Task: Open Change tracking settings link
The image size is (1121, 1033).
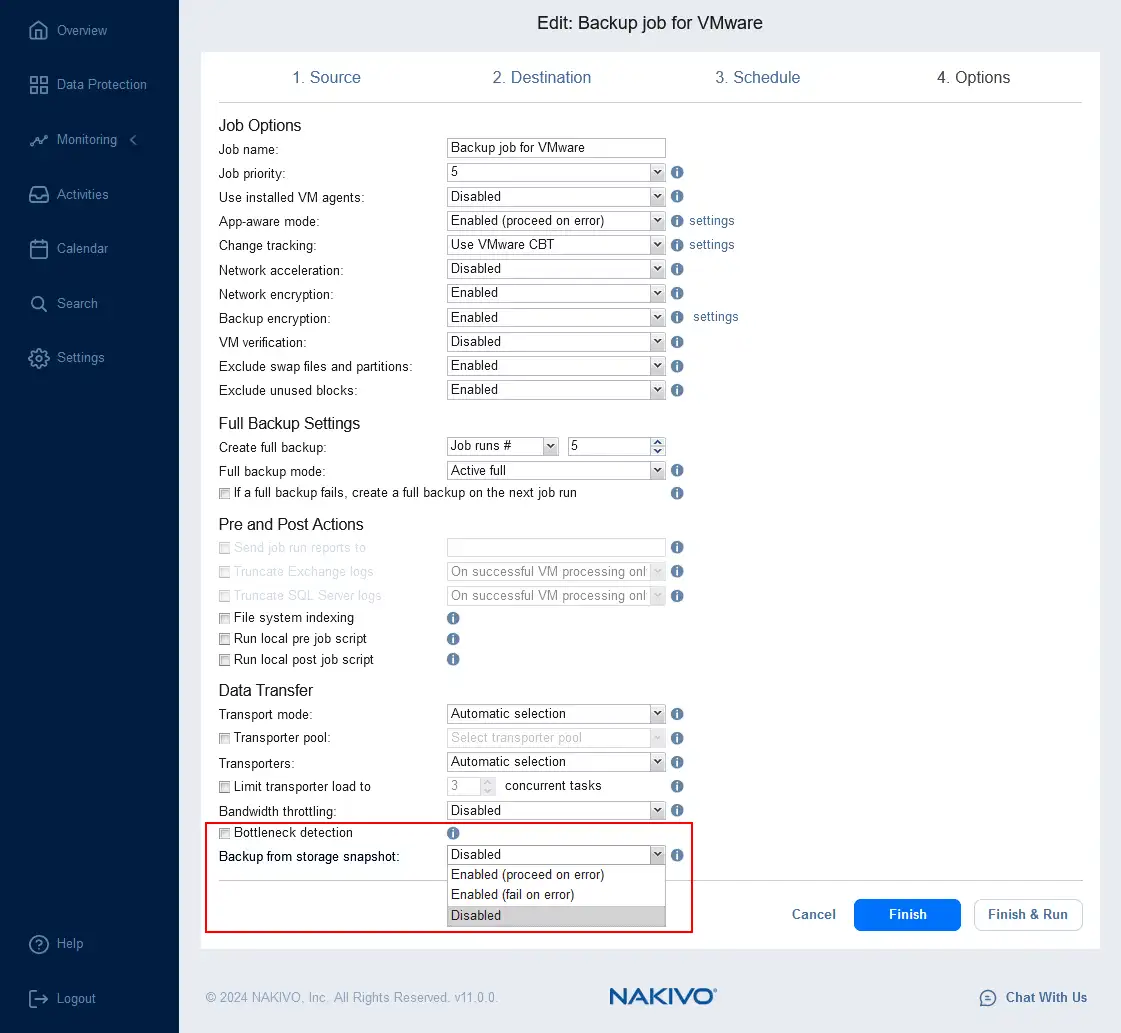Action: (711, 245)
